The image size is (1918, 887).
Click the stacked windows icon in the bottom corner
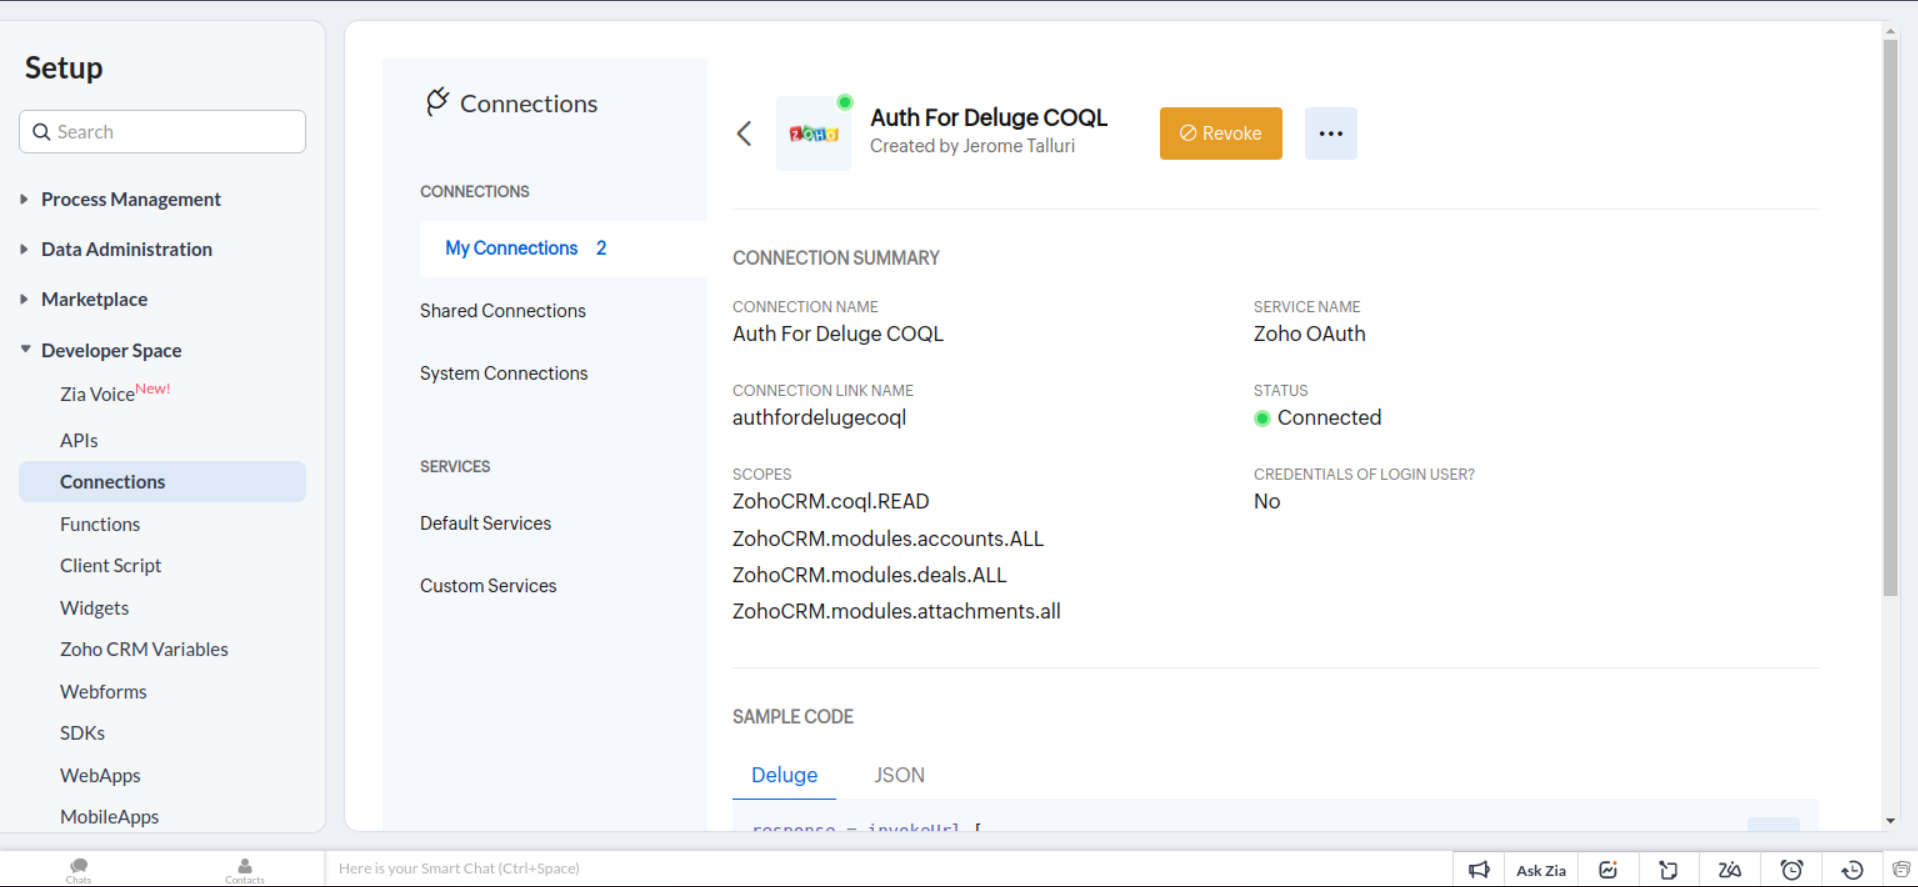[x=1901, y=869]
